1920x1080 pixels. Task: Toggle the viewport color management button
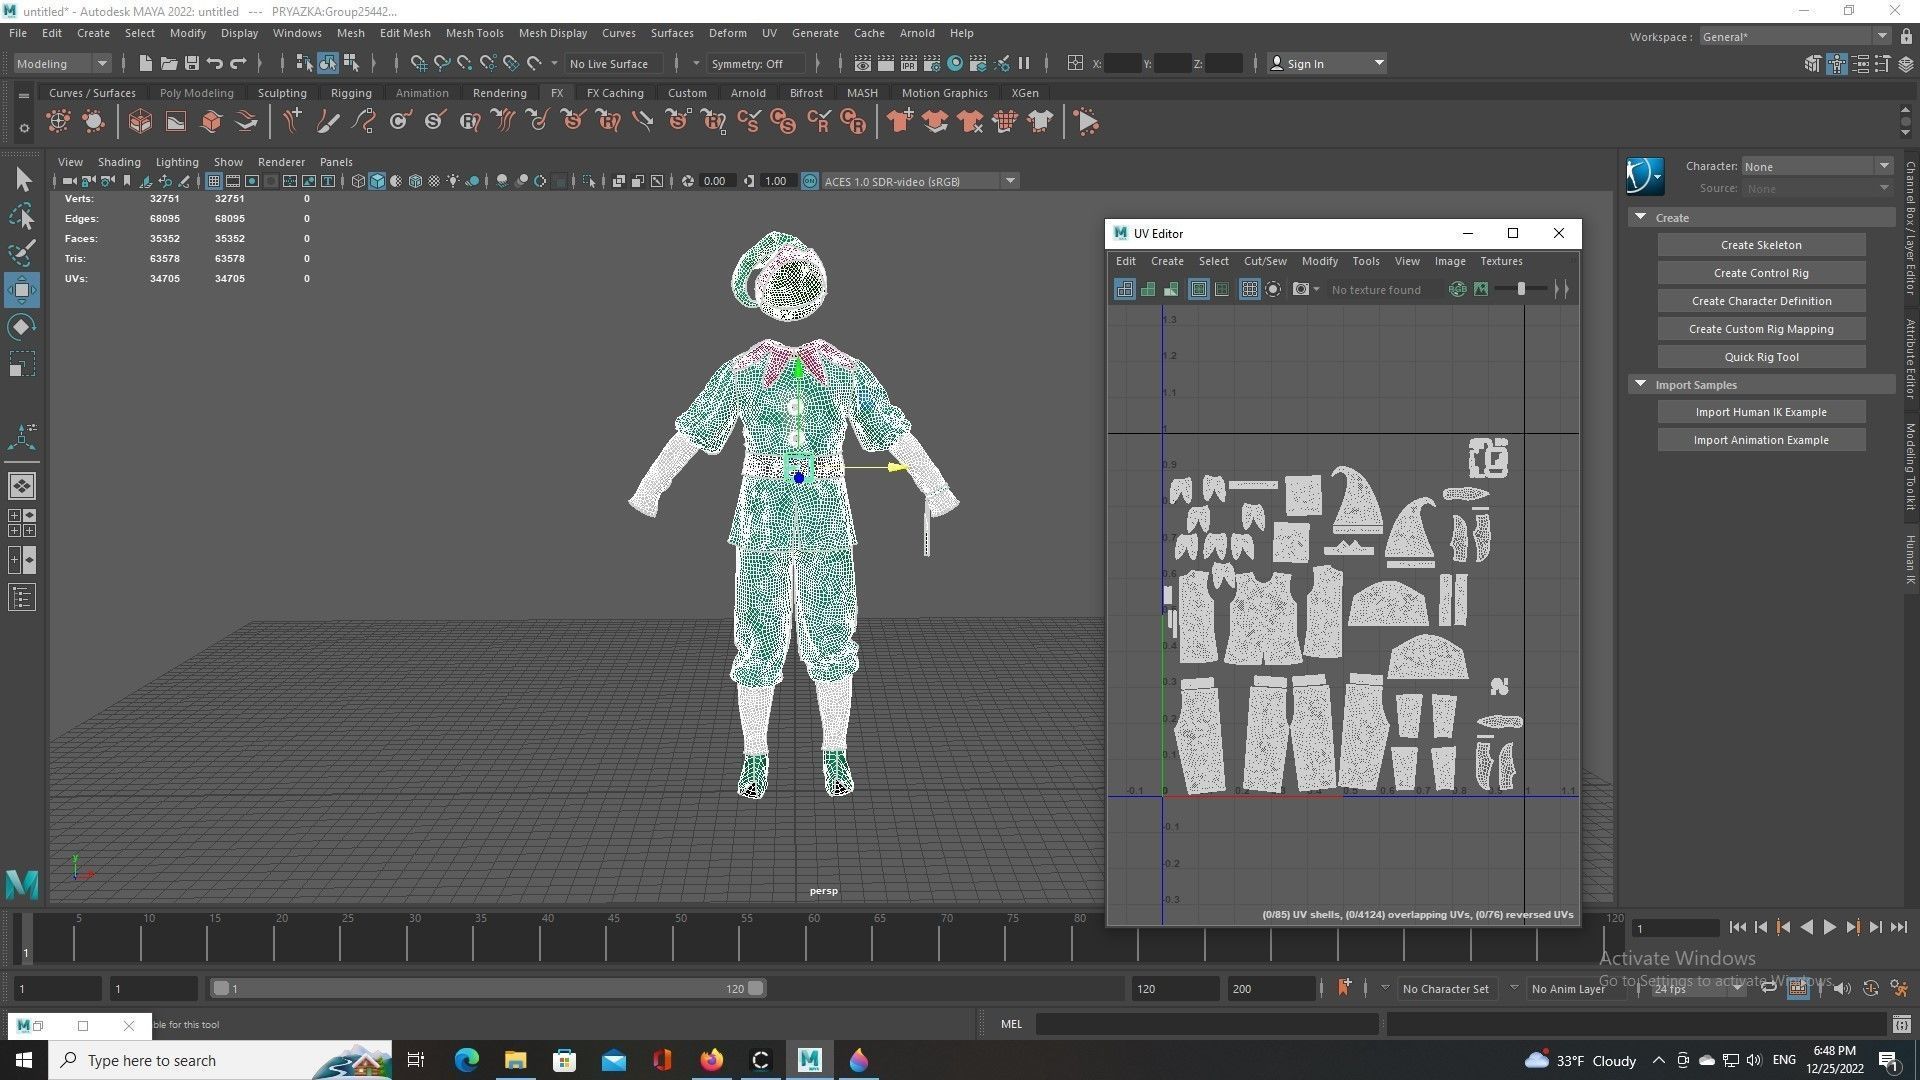click(810, 181)
